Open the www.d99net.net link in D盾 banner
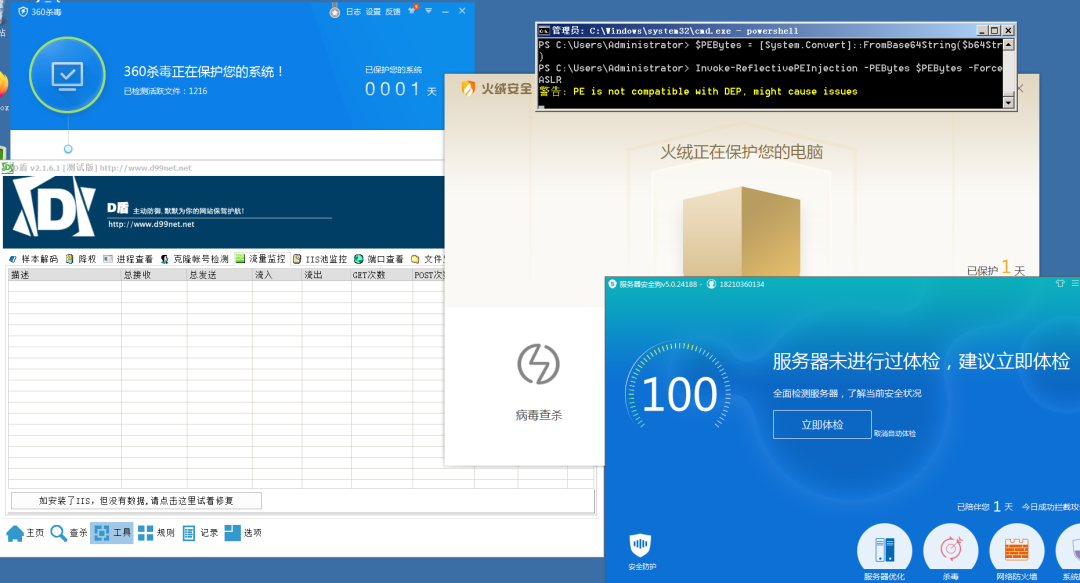1080x583 pixels. pyautogui.click(x=151, y=225)
